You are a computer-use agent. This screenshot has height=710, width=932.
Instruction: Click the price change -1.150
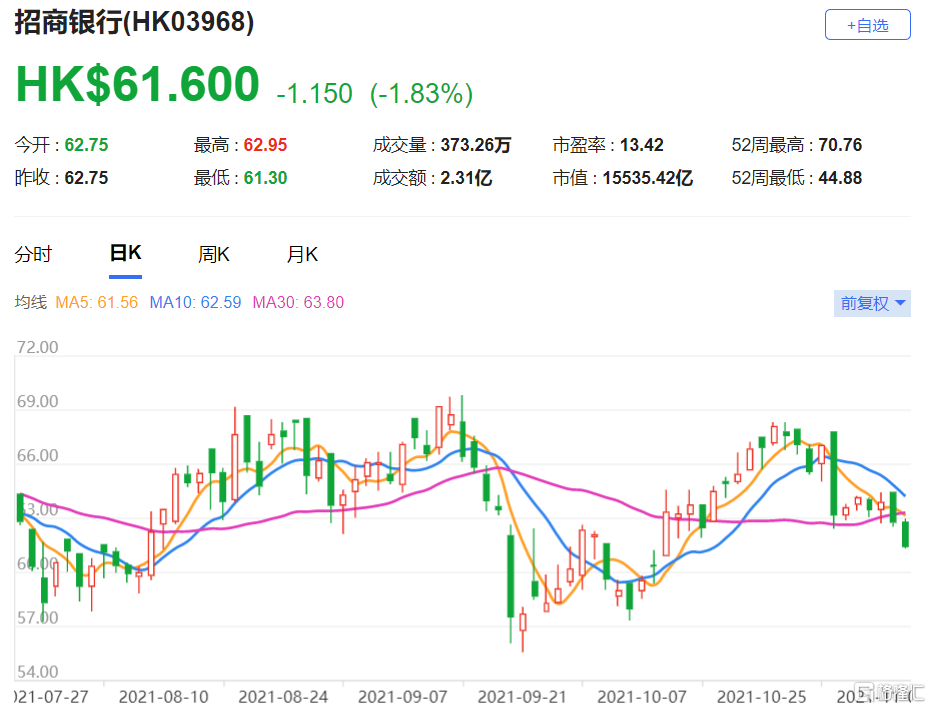tap(314, 94)
